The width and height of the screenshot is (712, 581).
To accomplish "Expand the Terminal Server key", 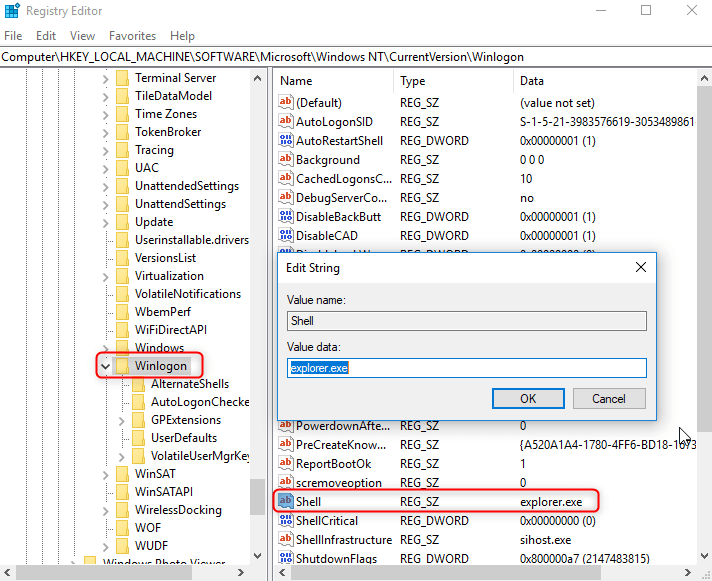I will point(106,78).
